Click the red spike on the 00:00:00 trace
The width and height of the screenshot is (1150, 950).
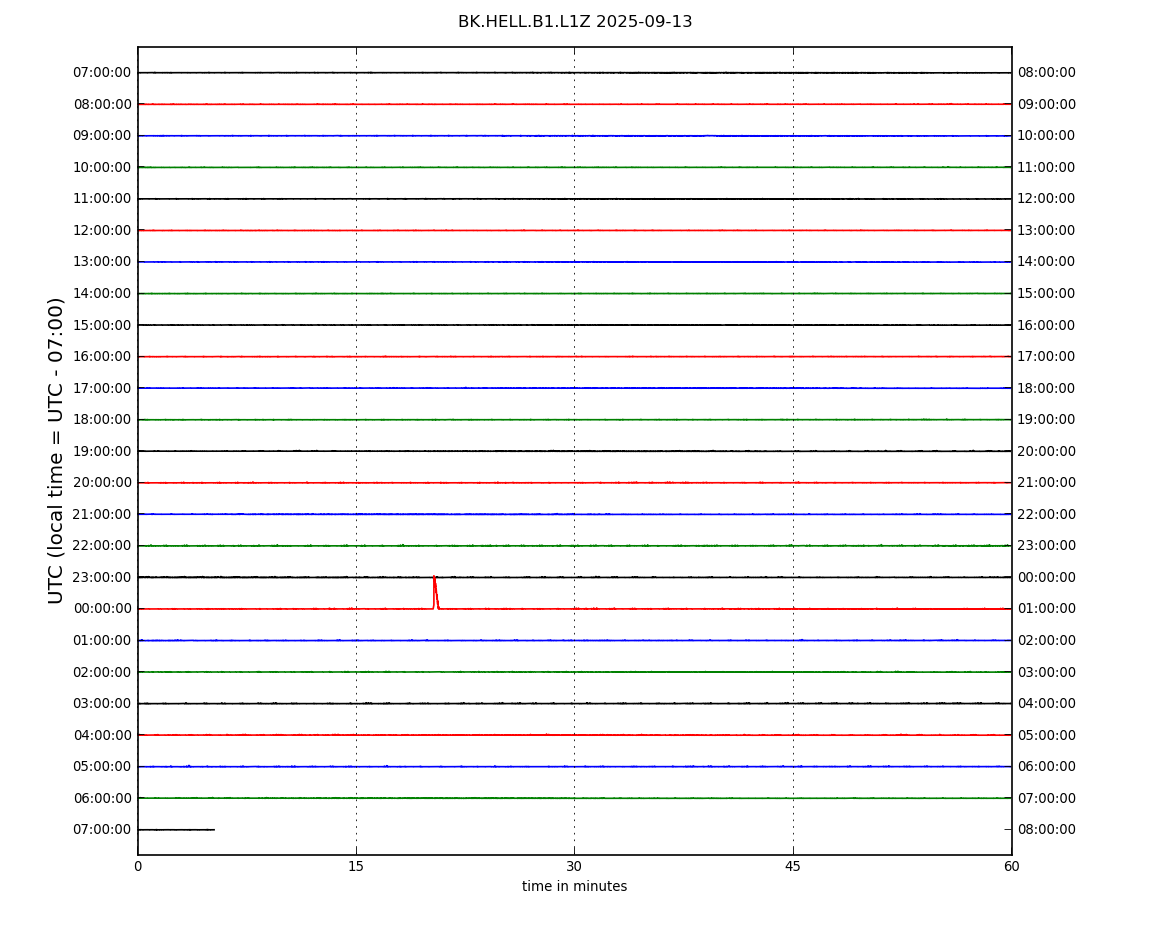[x=435, y=593]
